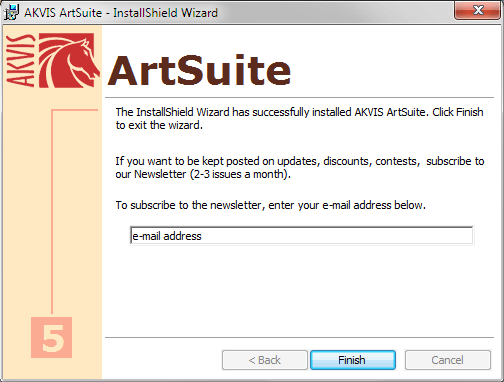
Task: Click the horizontal divider under the ArtSuite heading
Action: coord(299,98)
